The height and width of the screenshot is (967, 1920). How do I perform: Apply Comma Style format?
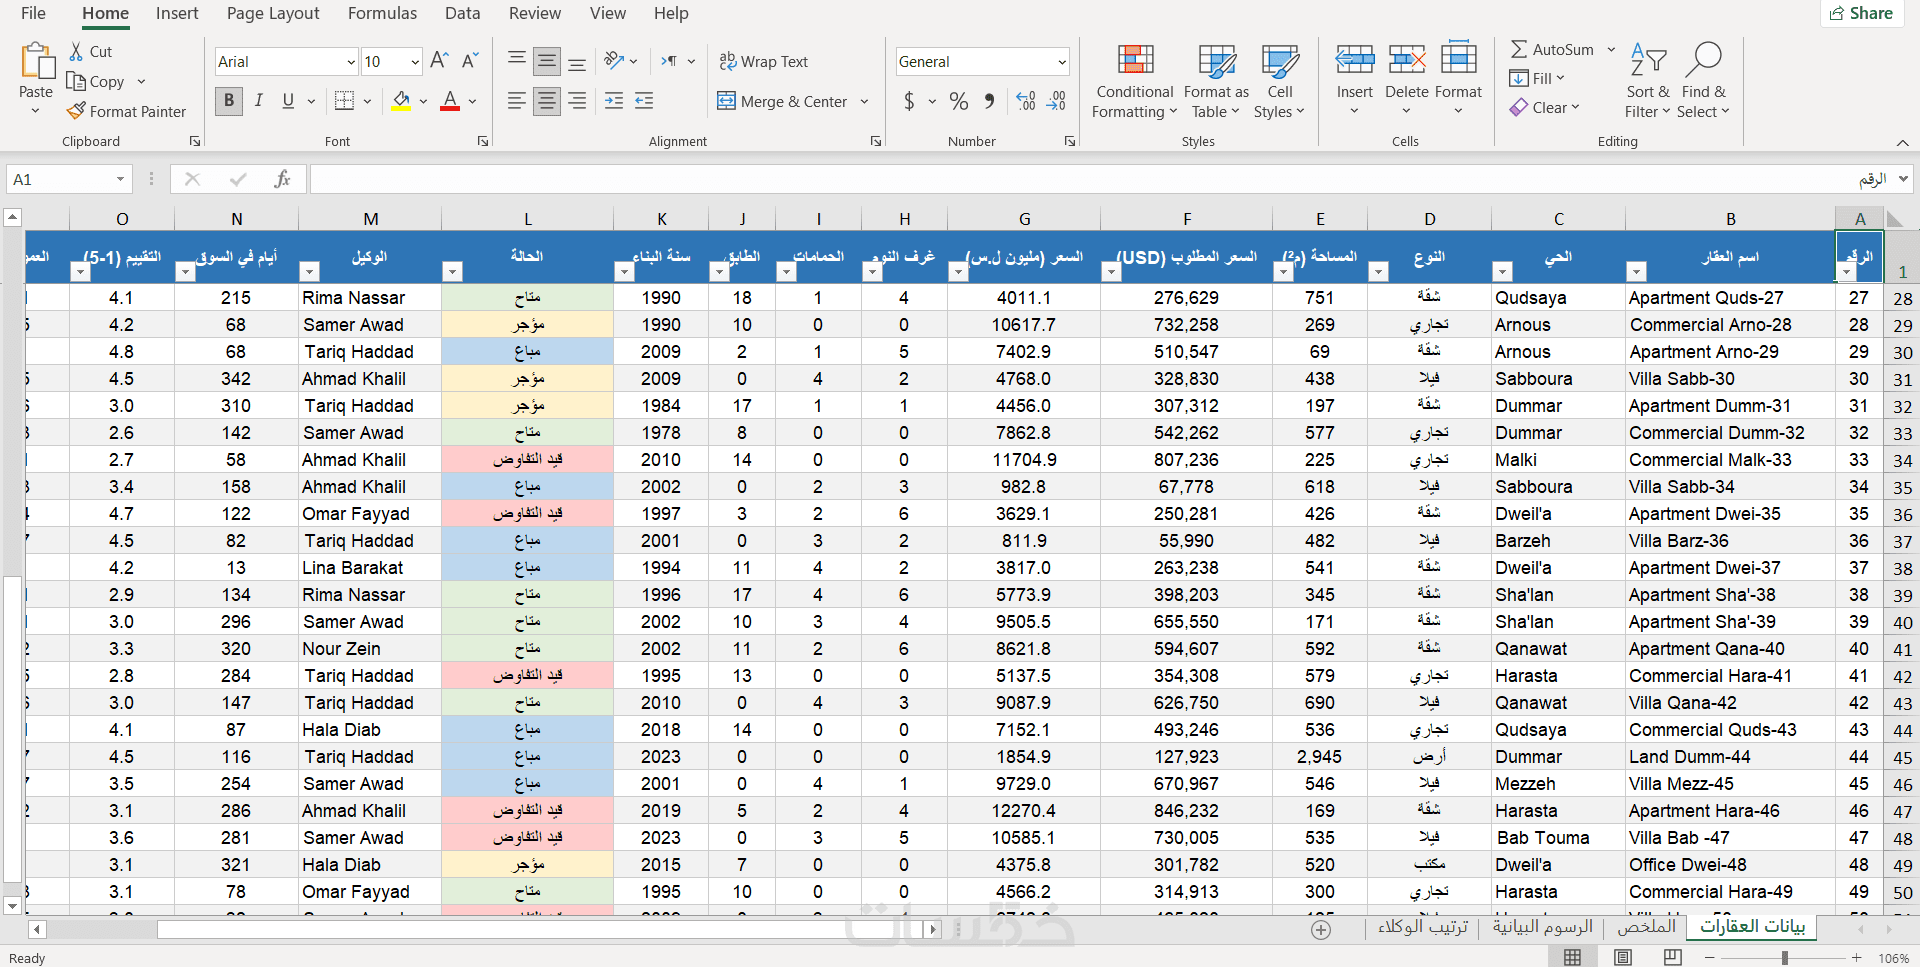pos(989,100)
